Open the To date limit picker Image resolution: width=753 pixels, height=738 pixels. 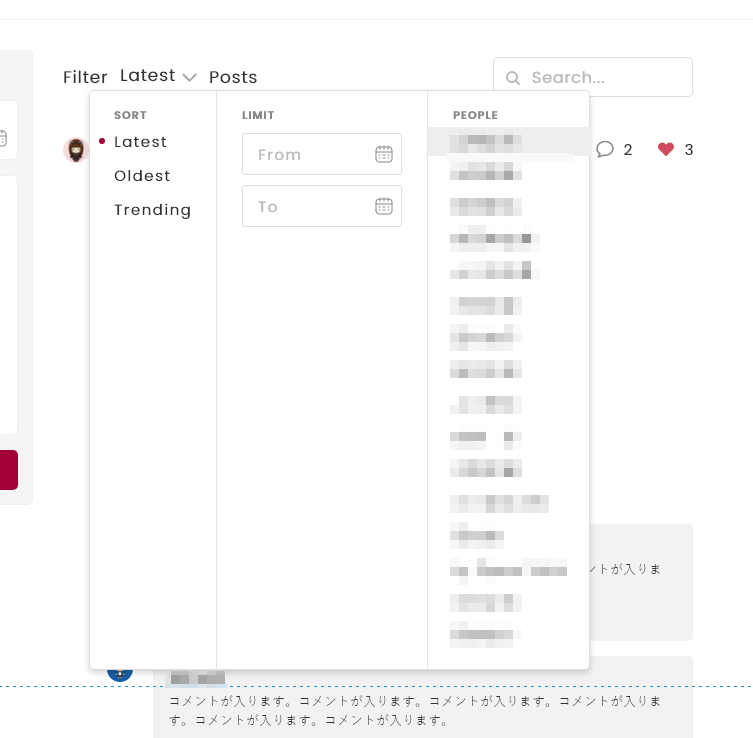(x=310, y=206)
